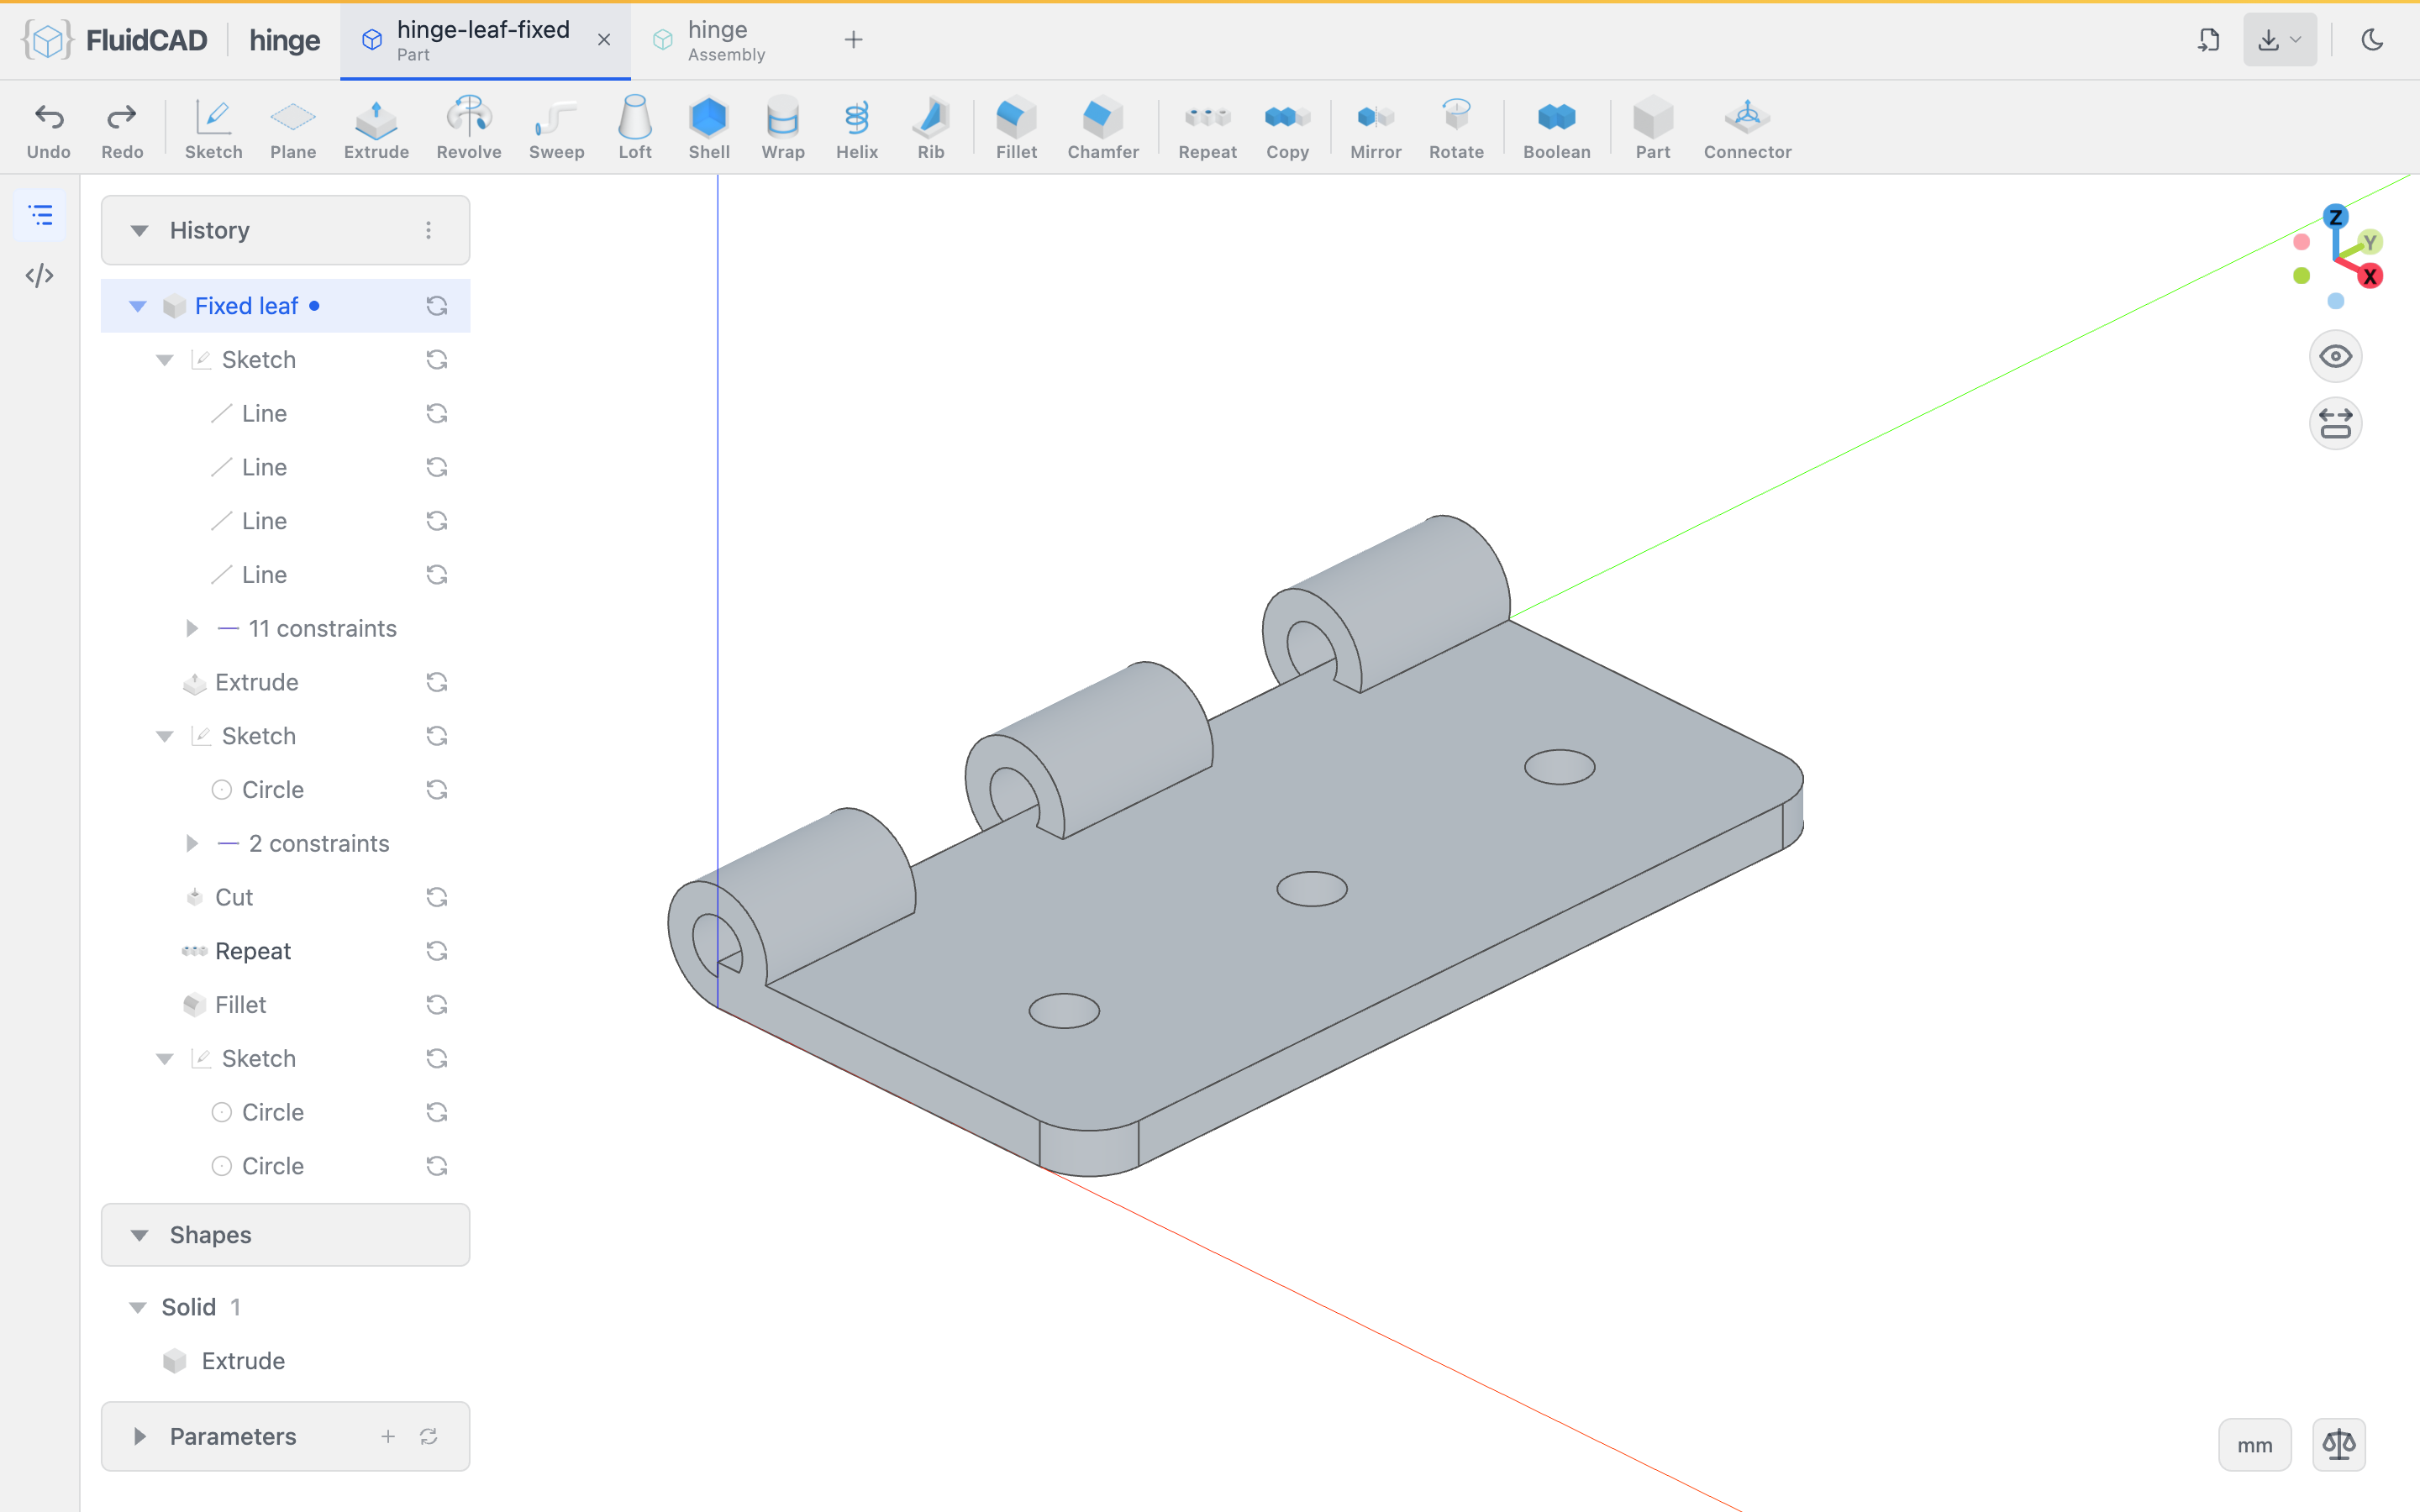The image size is (2420, 1512).
Task: Open the Boolean tool
Action: [x=1557, y=128]
